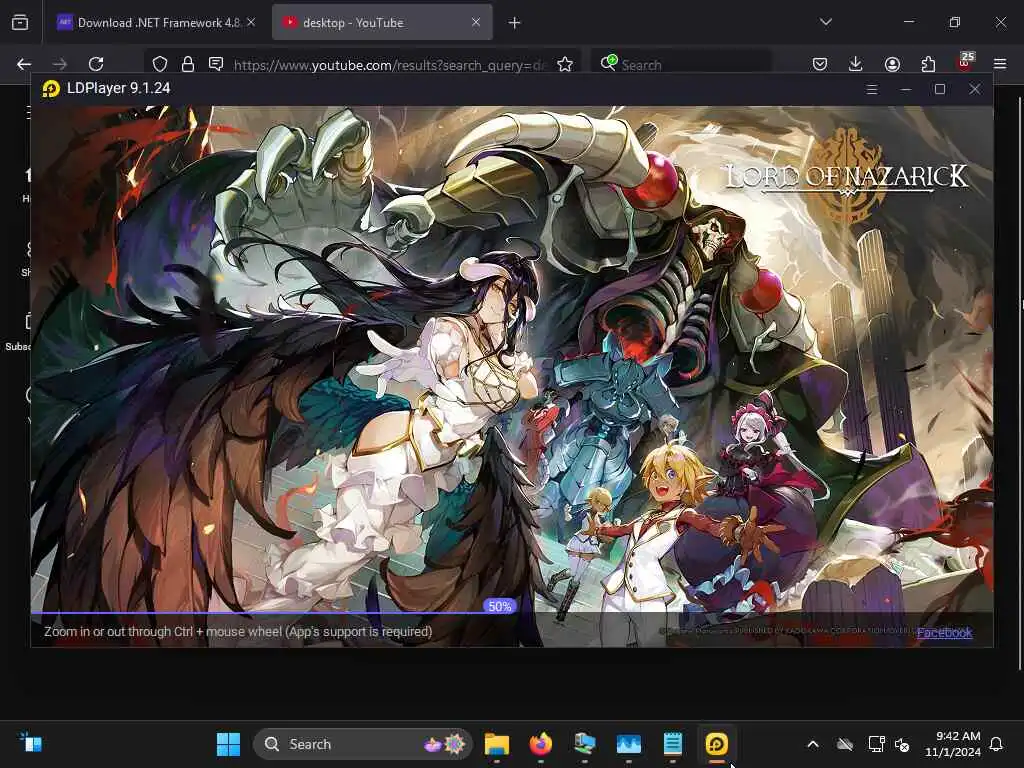Open the LDPlayer taskbar icon
The image size is (1024, 768).
point(716,744)
